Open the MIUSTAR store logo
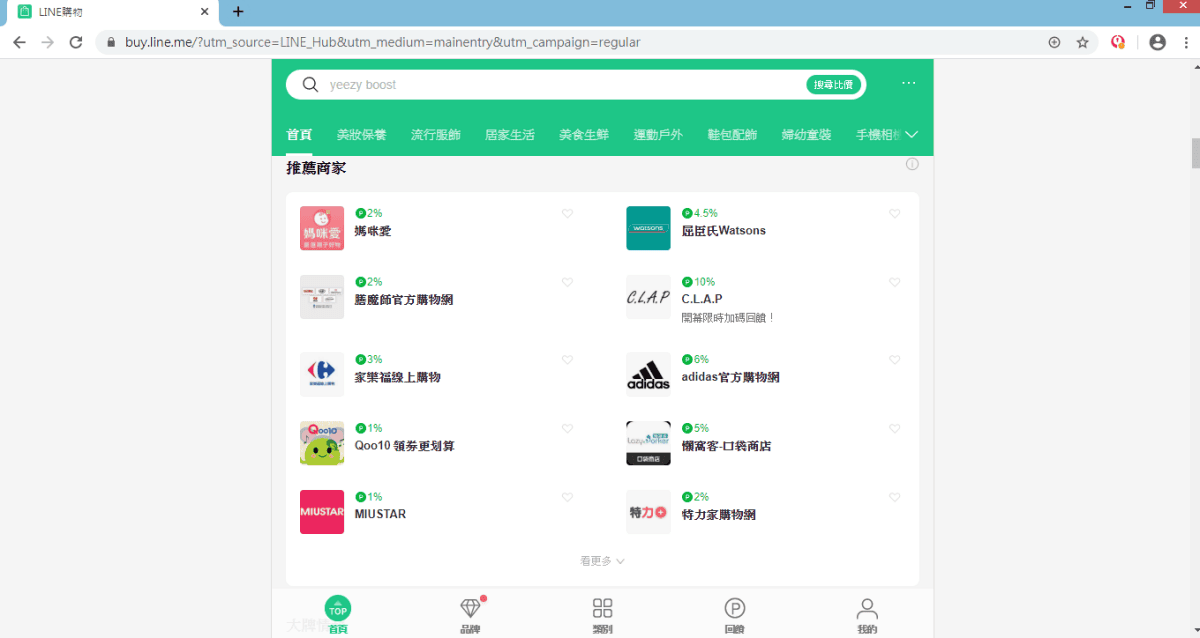The image size is (1200, 638). point(322,512)
